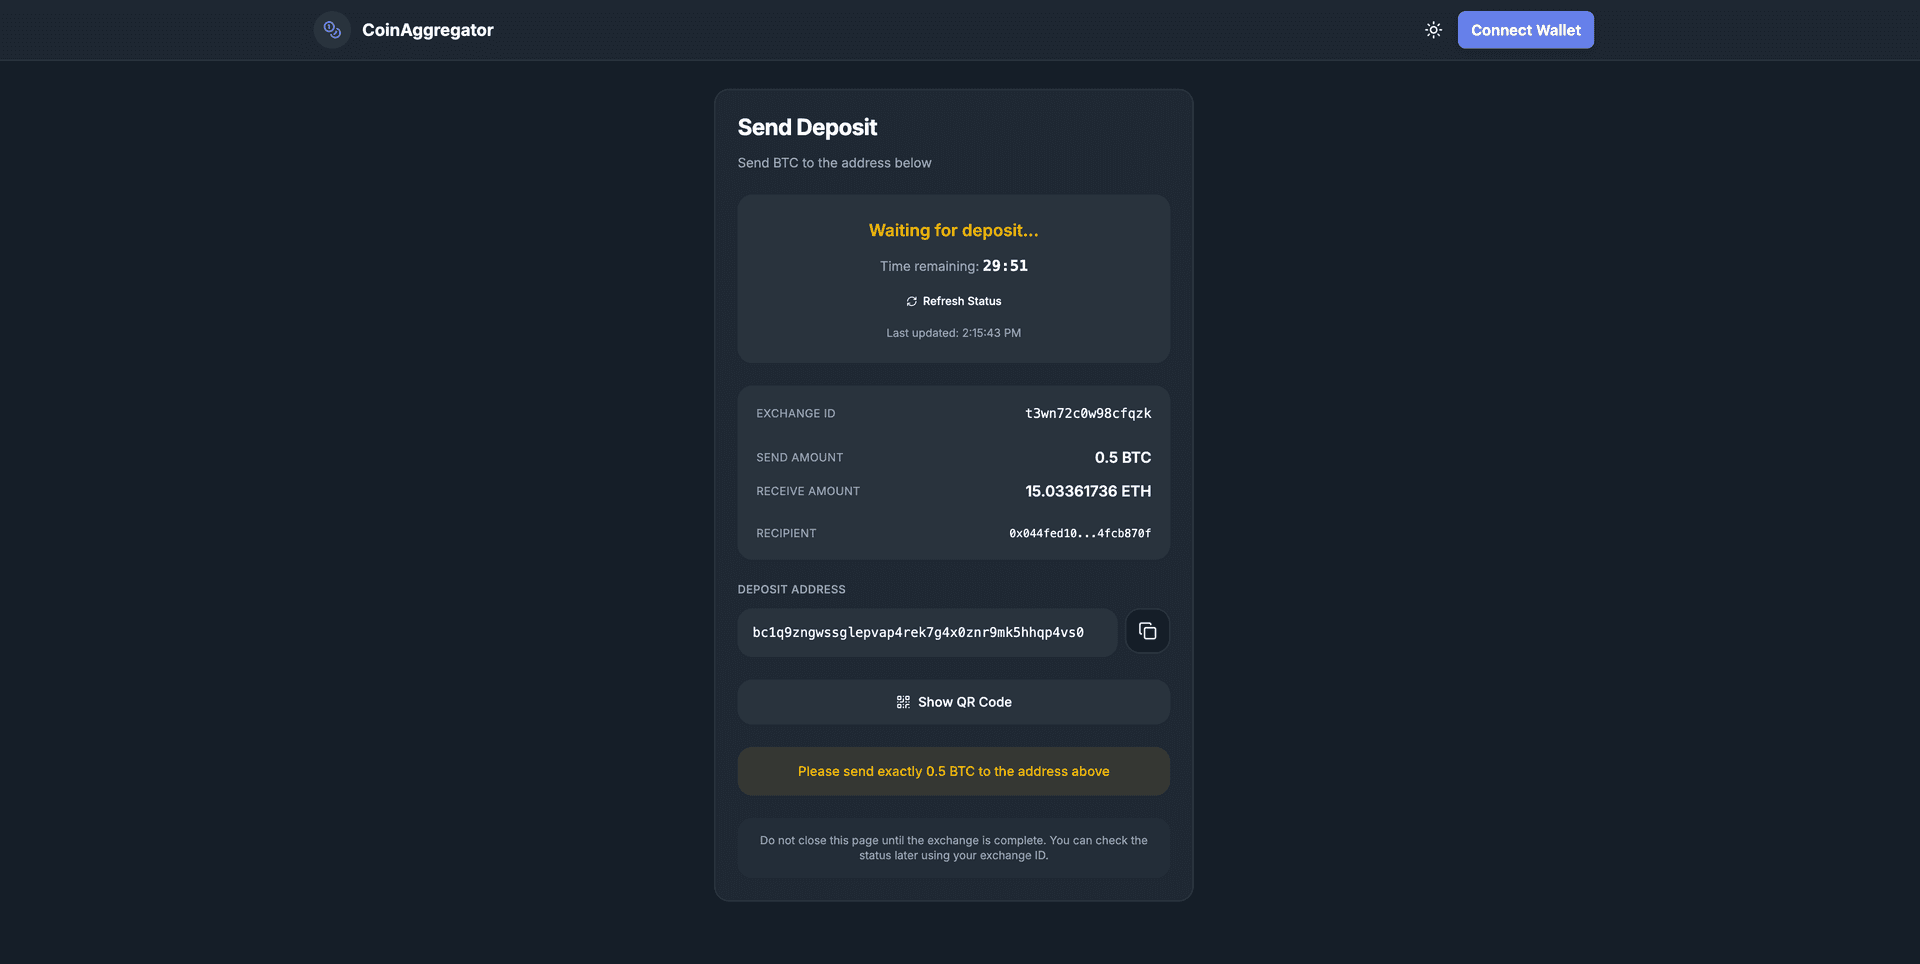The width and height of the screenshot is (1920, 964).
Task: Click the yellow send exactly 0.5 BTC banner
Action: [x=953, y=771]
